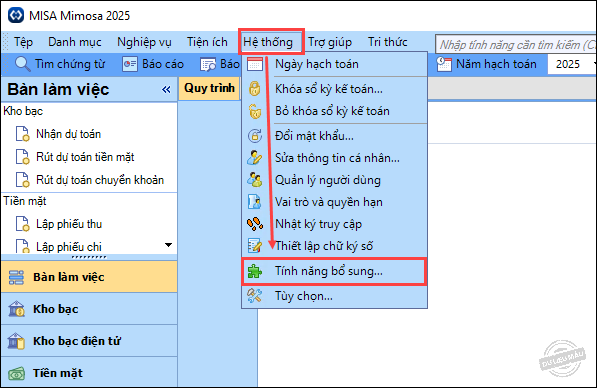Choose Đổi mật khẩu... entry
Screen dimensions: 597x388
334,136
